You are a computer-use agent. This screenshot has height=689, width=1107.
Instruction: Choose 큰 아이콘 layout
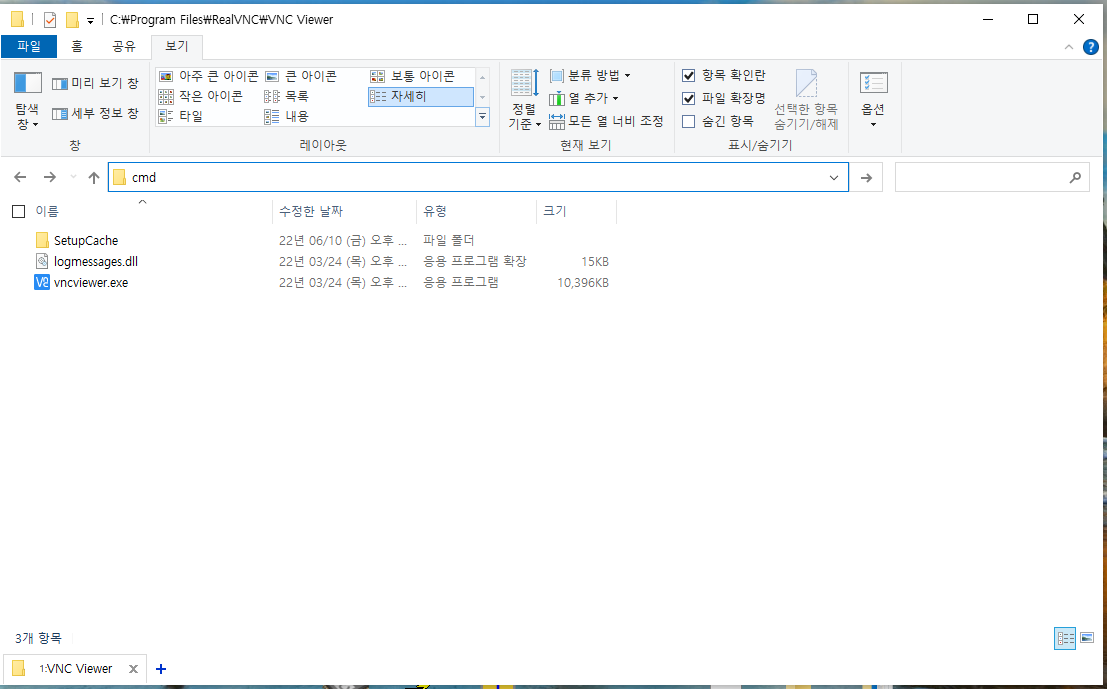pos(301,76)
